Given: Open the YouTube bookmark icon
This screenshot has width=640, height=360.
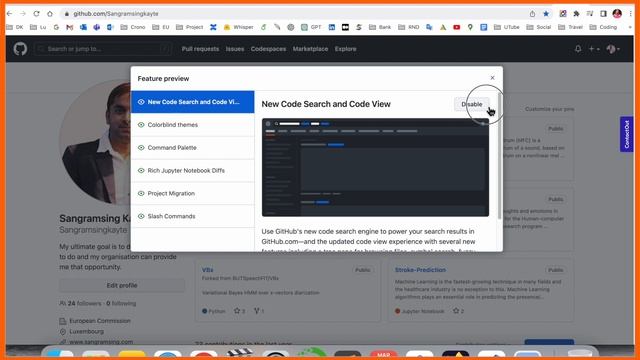Looking at the screenshot, I should 457,27.
